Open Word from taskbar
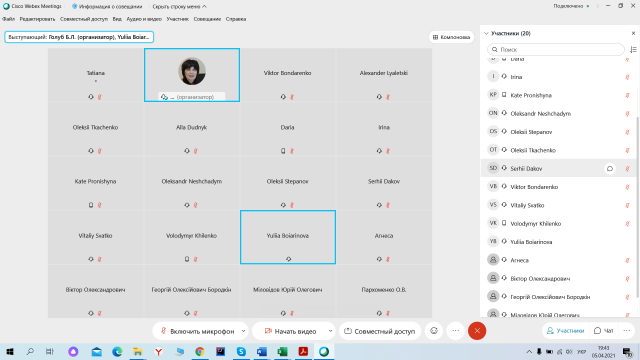Viewport: 640px width, 360px height. pos(262,351)
